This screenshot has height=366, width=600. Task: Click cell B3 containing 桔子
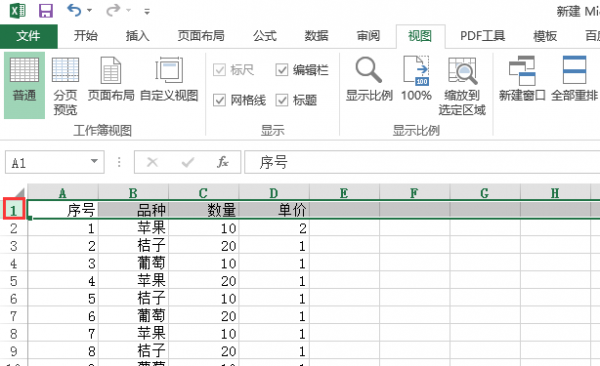[133, 246]
